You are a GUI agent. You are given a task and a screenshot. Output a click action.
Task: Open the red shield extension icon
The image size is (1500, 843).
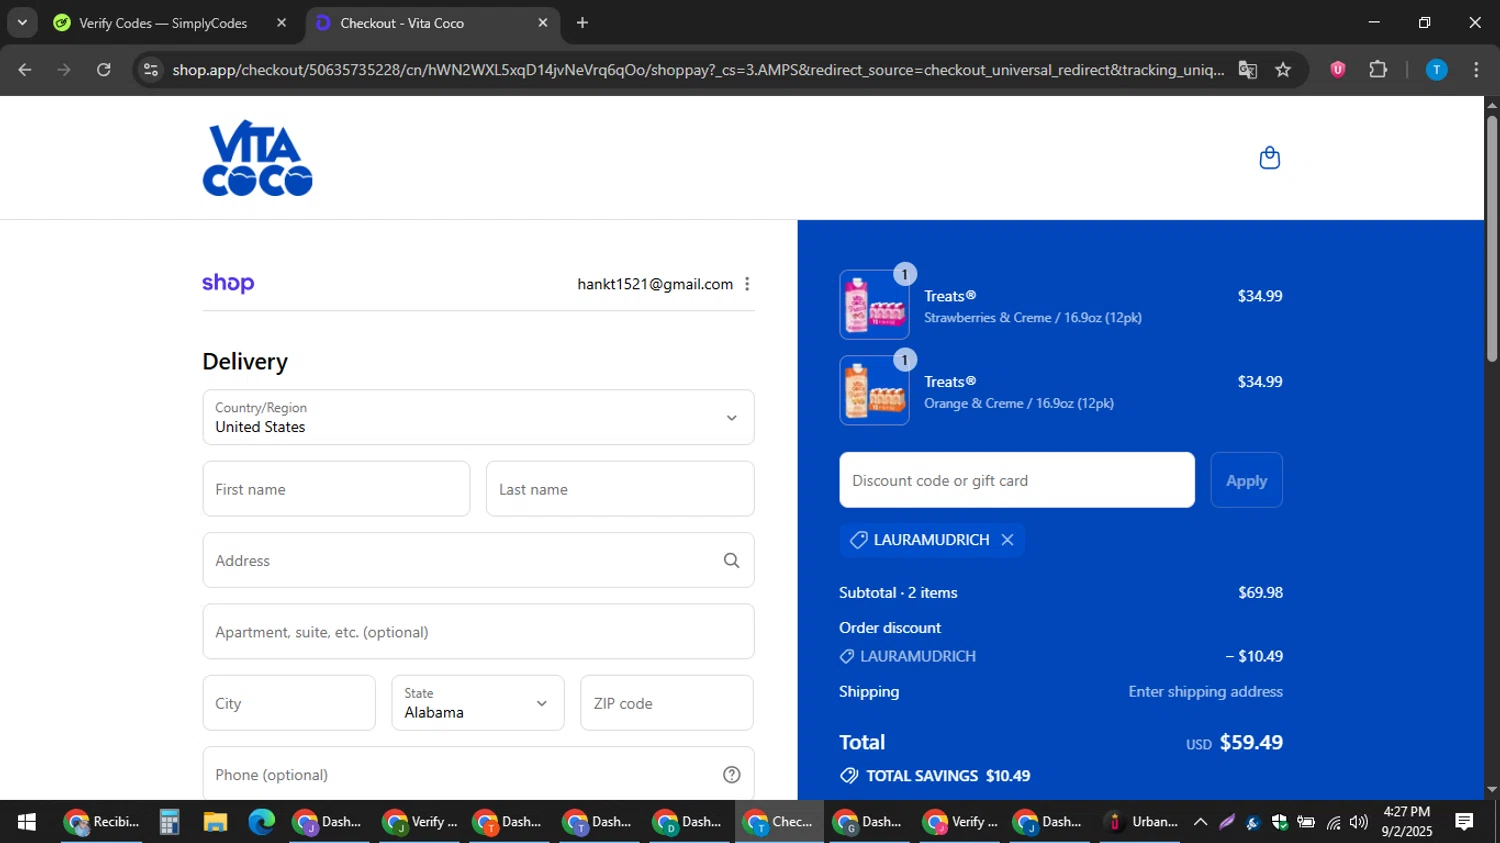1337,70
